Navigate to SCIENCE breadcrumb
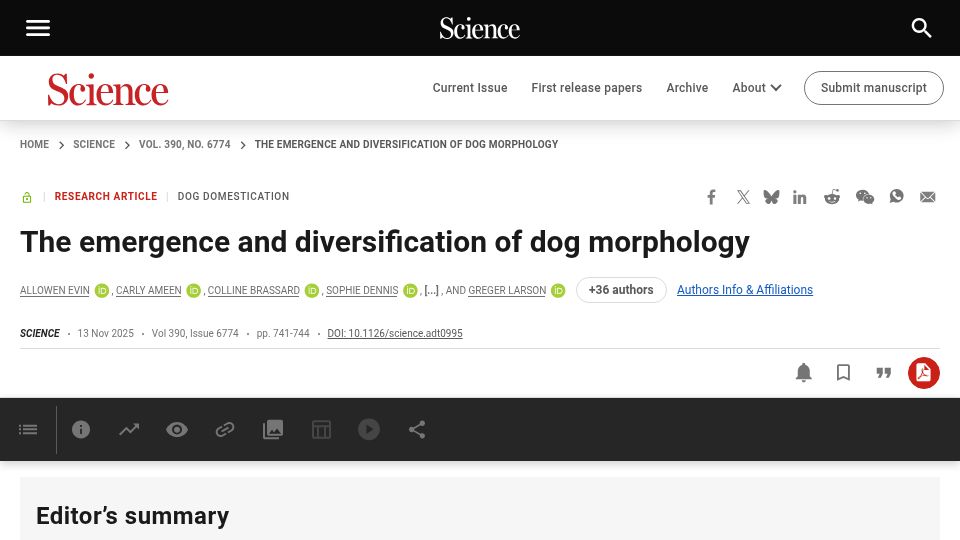This screenshot has width=960, height=540. (x=94, y=144)
